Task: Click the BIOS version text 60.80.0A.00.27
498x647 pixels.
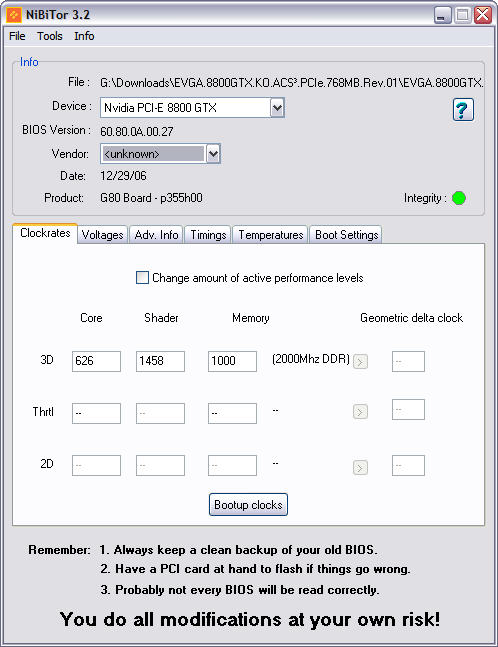Action: tap(137, 132)
